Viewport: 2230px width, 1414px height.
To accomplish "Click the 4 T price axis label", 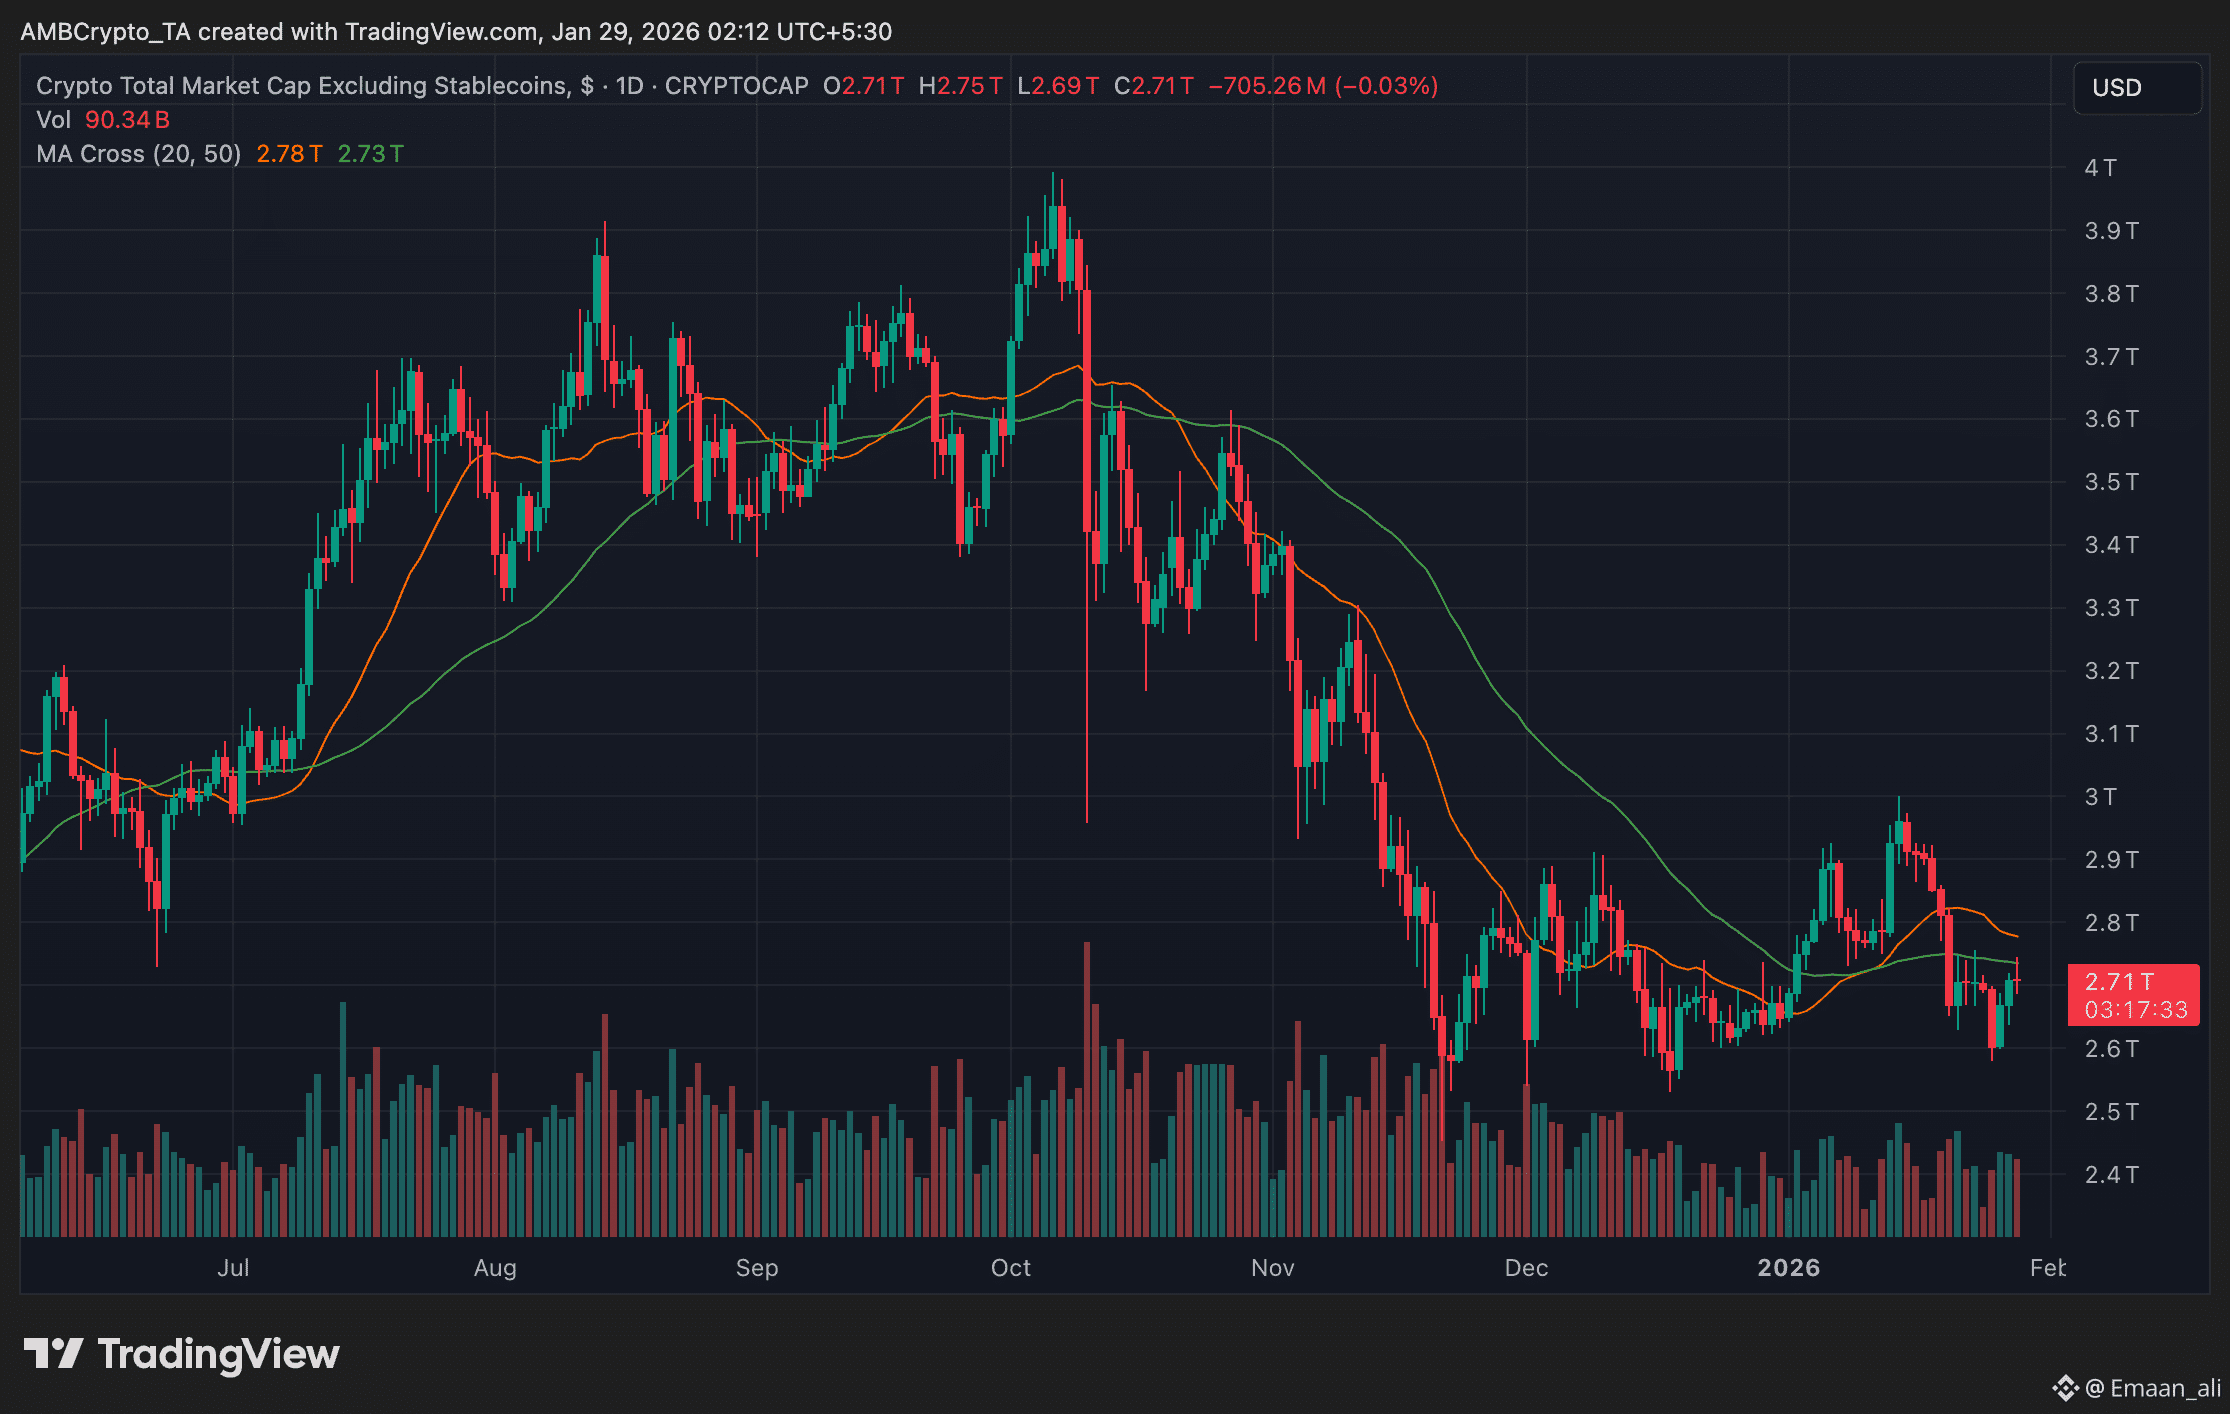I will [2100, 168].
